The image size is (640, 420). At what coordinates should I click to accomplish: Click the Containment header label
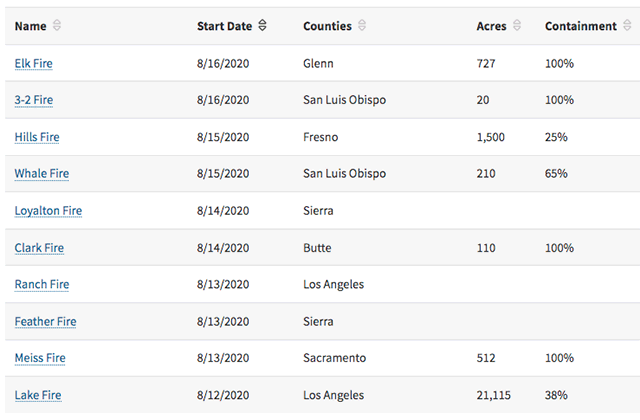click(580, 26)
